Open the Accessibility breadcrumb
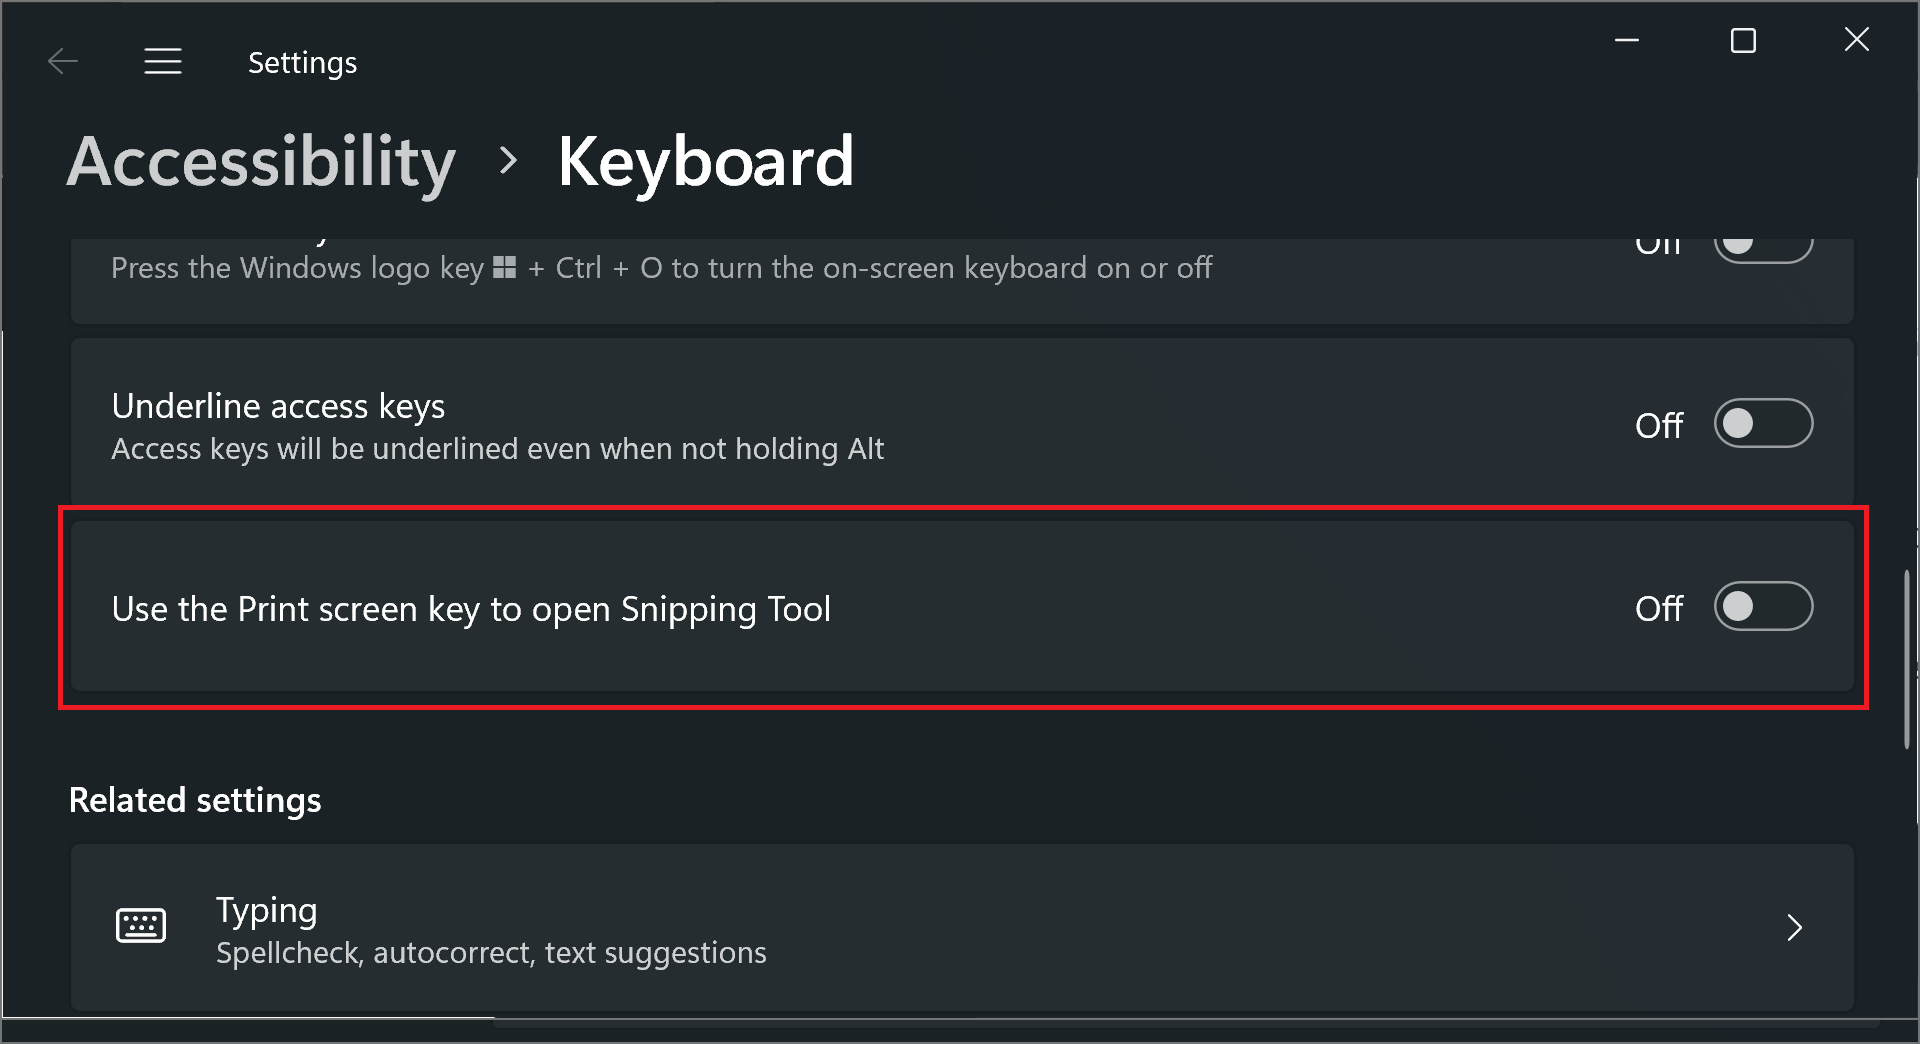This screenshot has width=1920, height=1044. [x=261, y=161]
